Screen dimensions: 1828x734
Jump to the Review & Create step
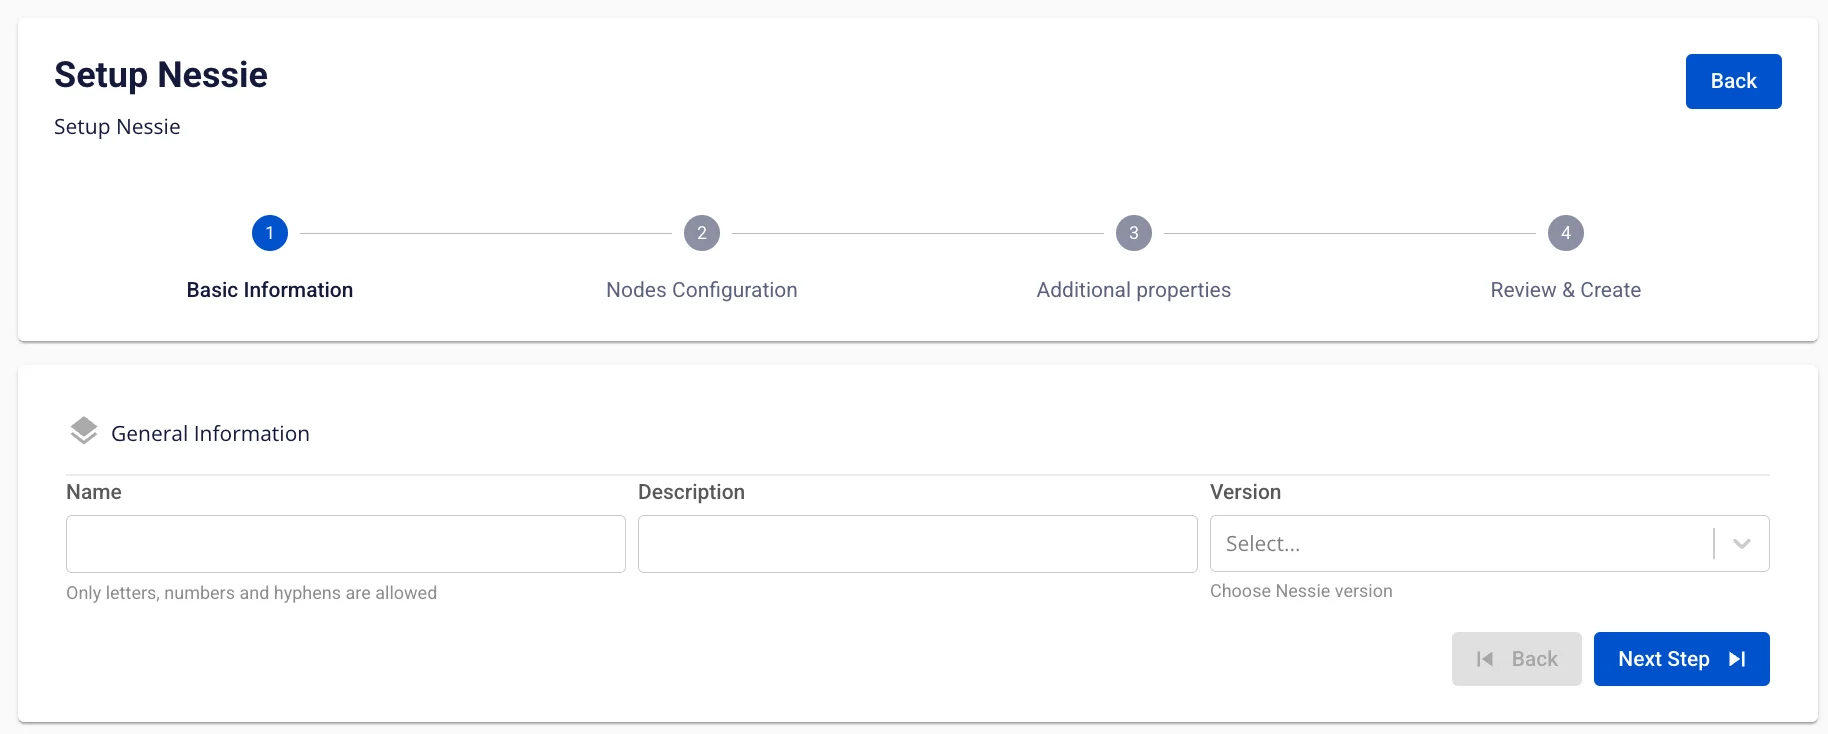[x=1566, y=290]
